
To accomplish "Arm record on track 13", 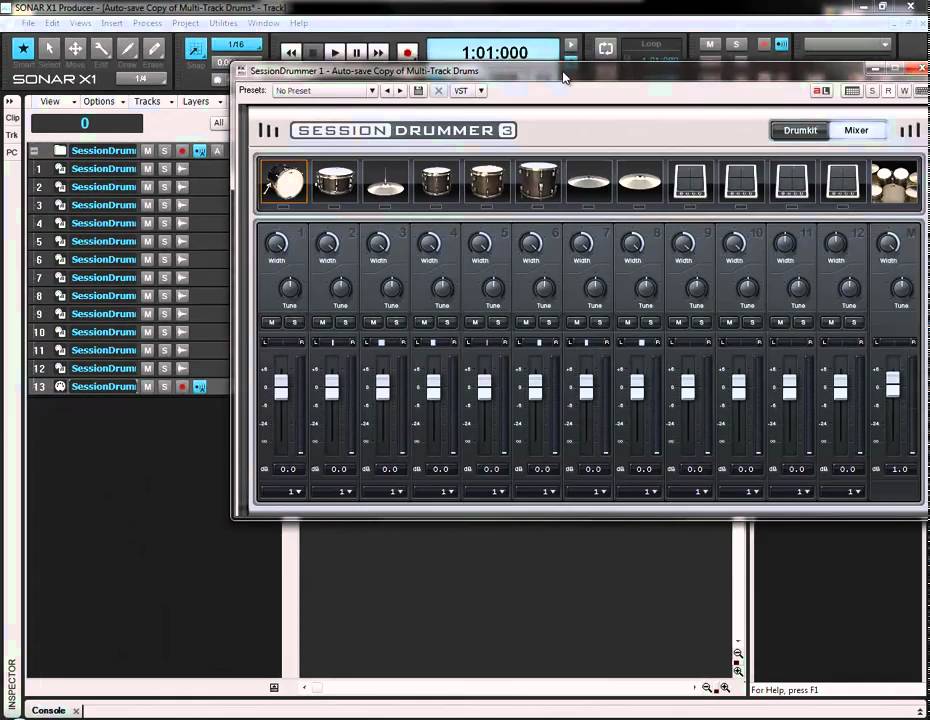I will pyautogui.click(x=182, y=387).
